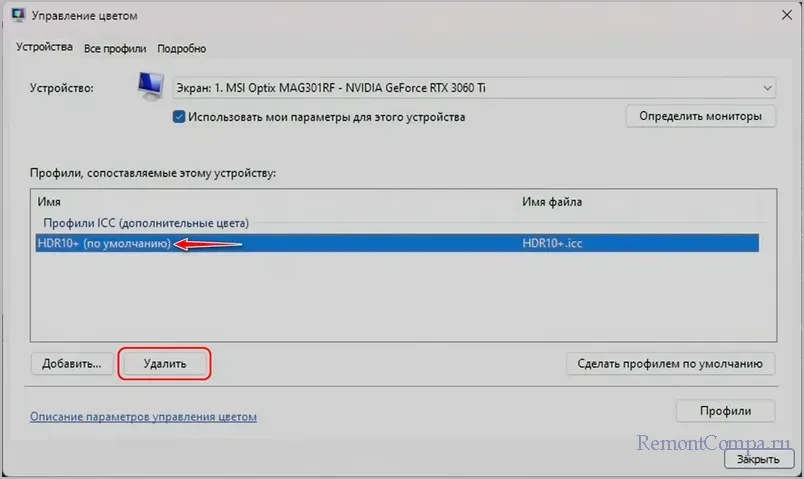
Task: Click the monitor device icon
Action: (x=150, y=86)
